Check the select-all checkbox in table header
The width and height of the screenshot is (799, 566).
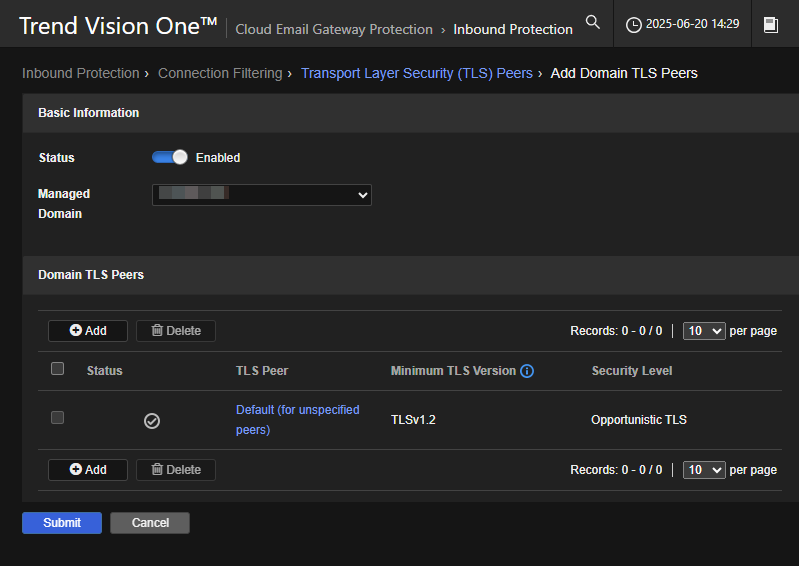point(58,369)
